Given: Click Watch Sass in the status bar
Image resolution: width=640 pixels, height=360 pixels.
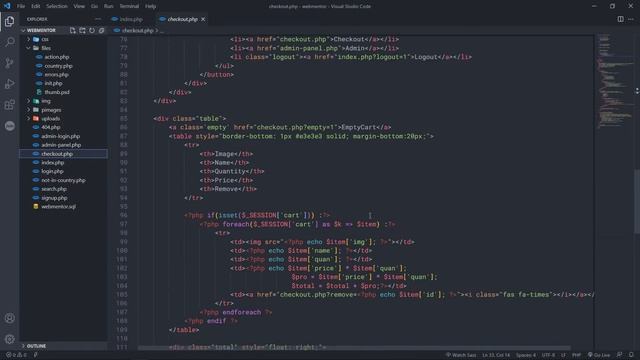Looking at the screenshot, I should 461,355.
